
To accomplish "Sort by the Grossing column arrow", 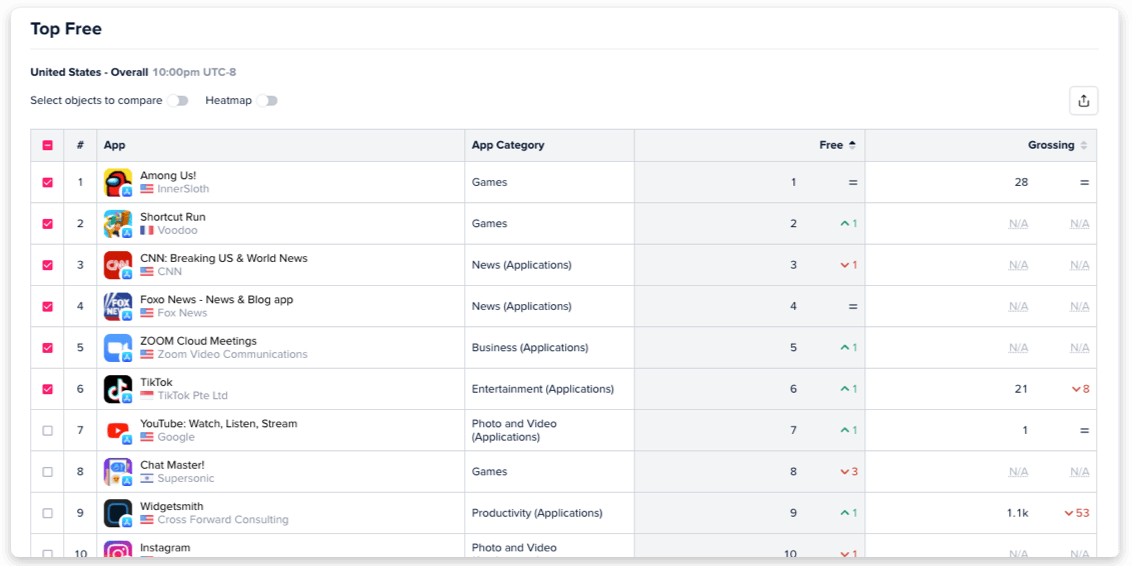I will tap(1083, 145).
